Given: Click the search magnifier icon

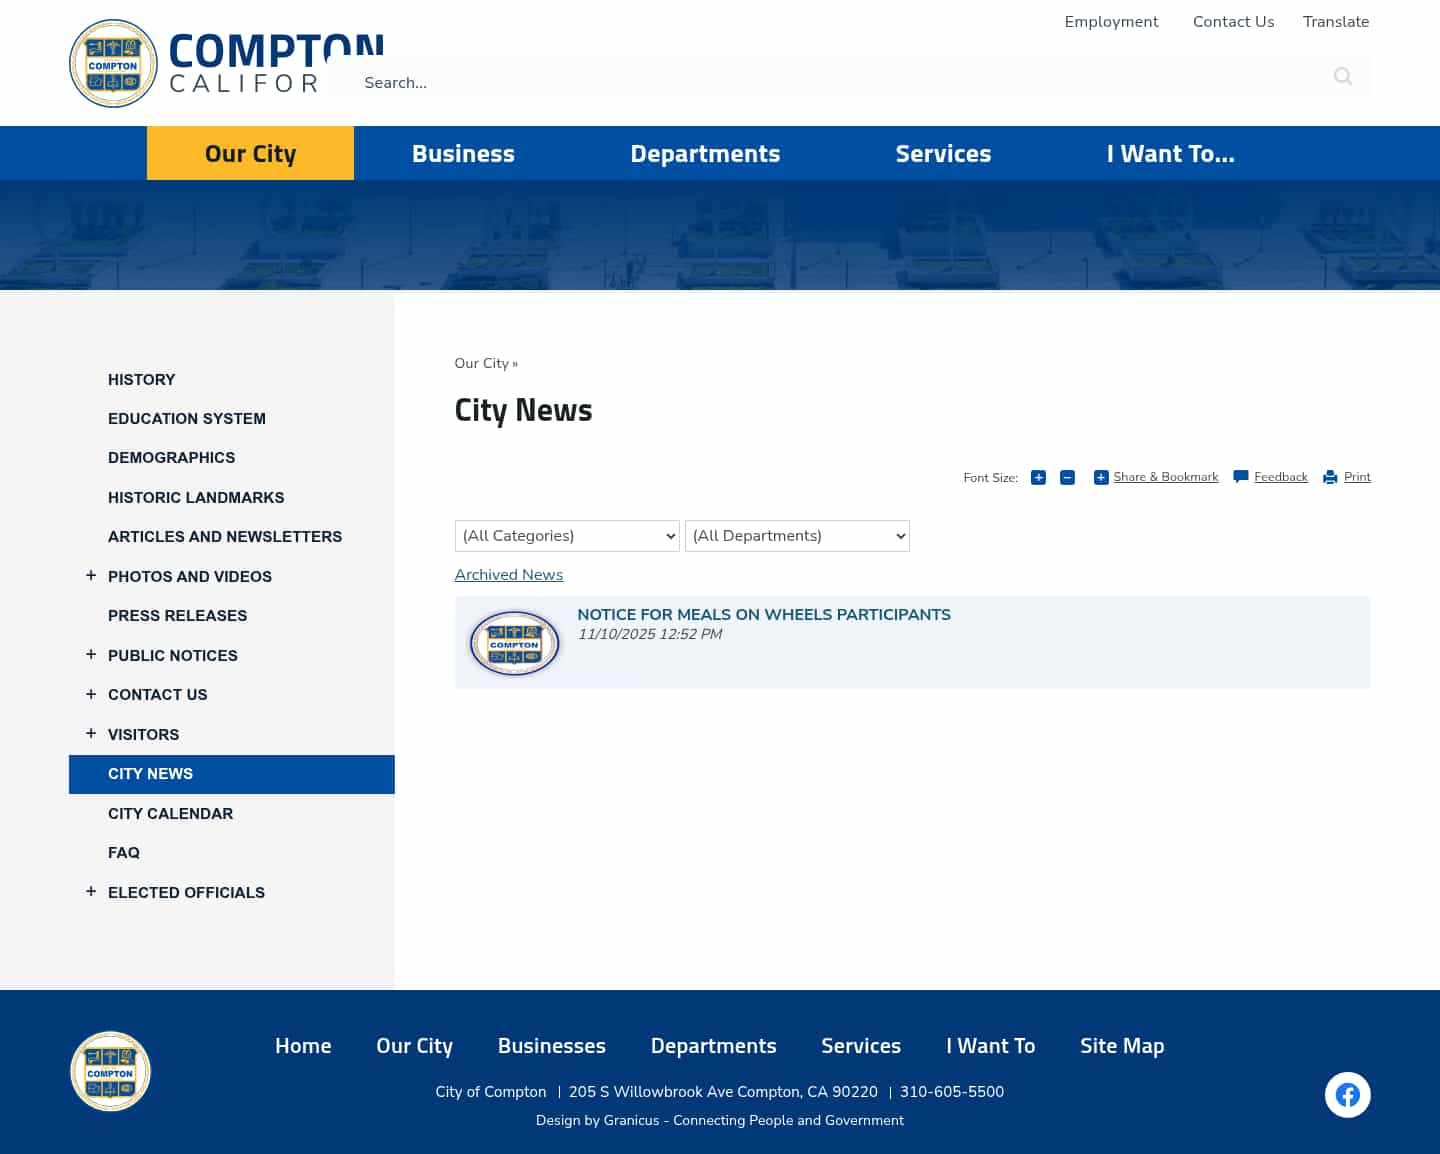Looking at the screenshot, I should click(x=1343, y=76).
